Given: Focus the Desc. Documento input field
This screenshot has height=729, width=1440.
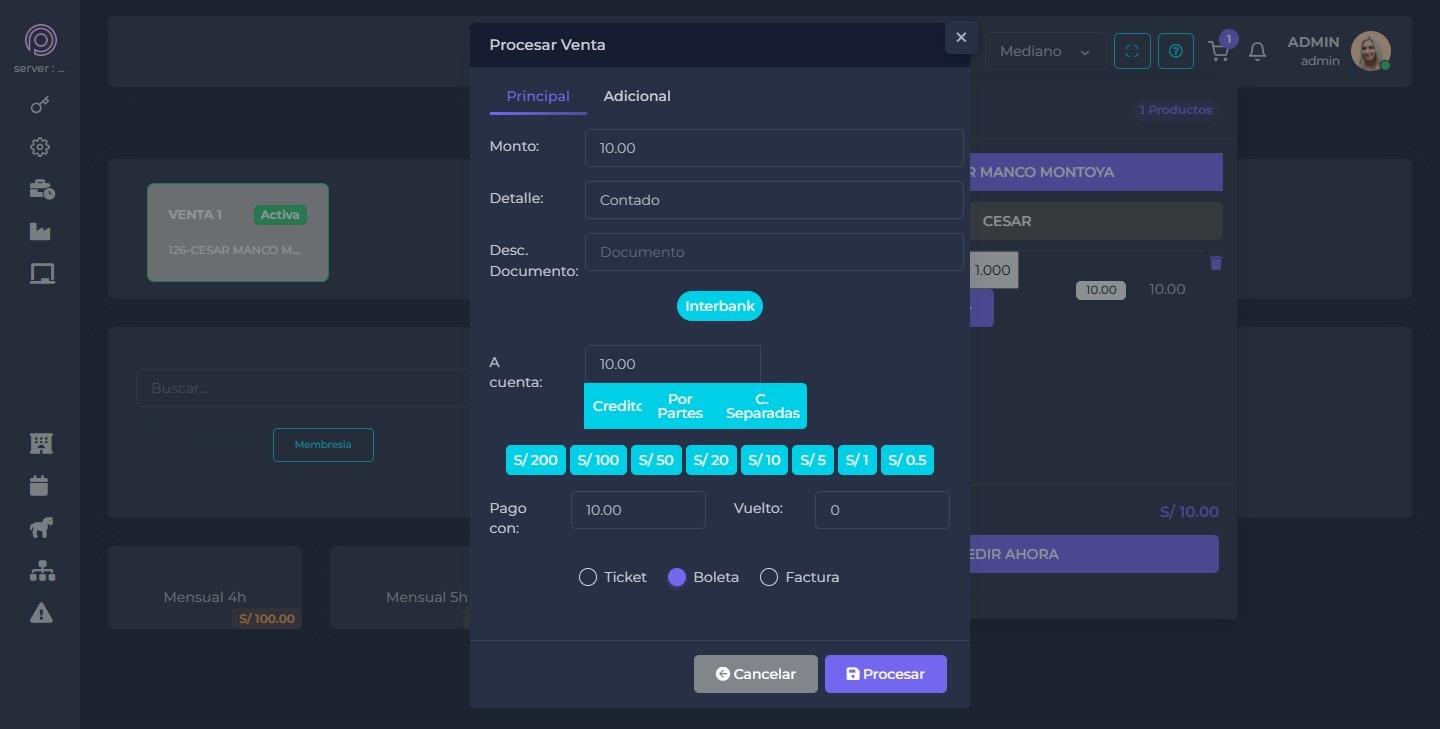Looking at the screenshot, I should [x=774, y=252].
